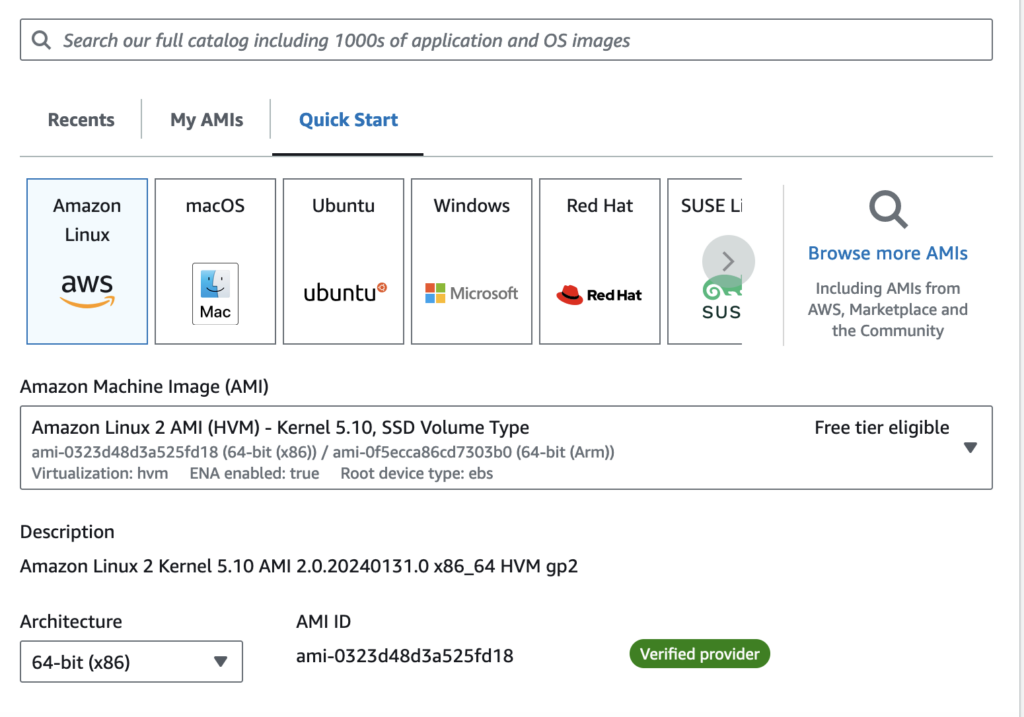
Task: Switch to the Recents tab
Action: click(81, 120)
